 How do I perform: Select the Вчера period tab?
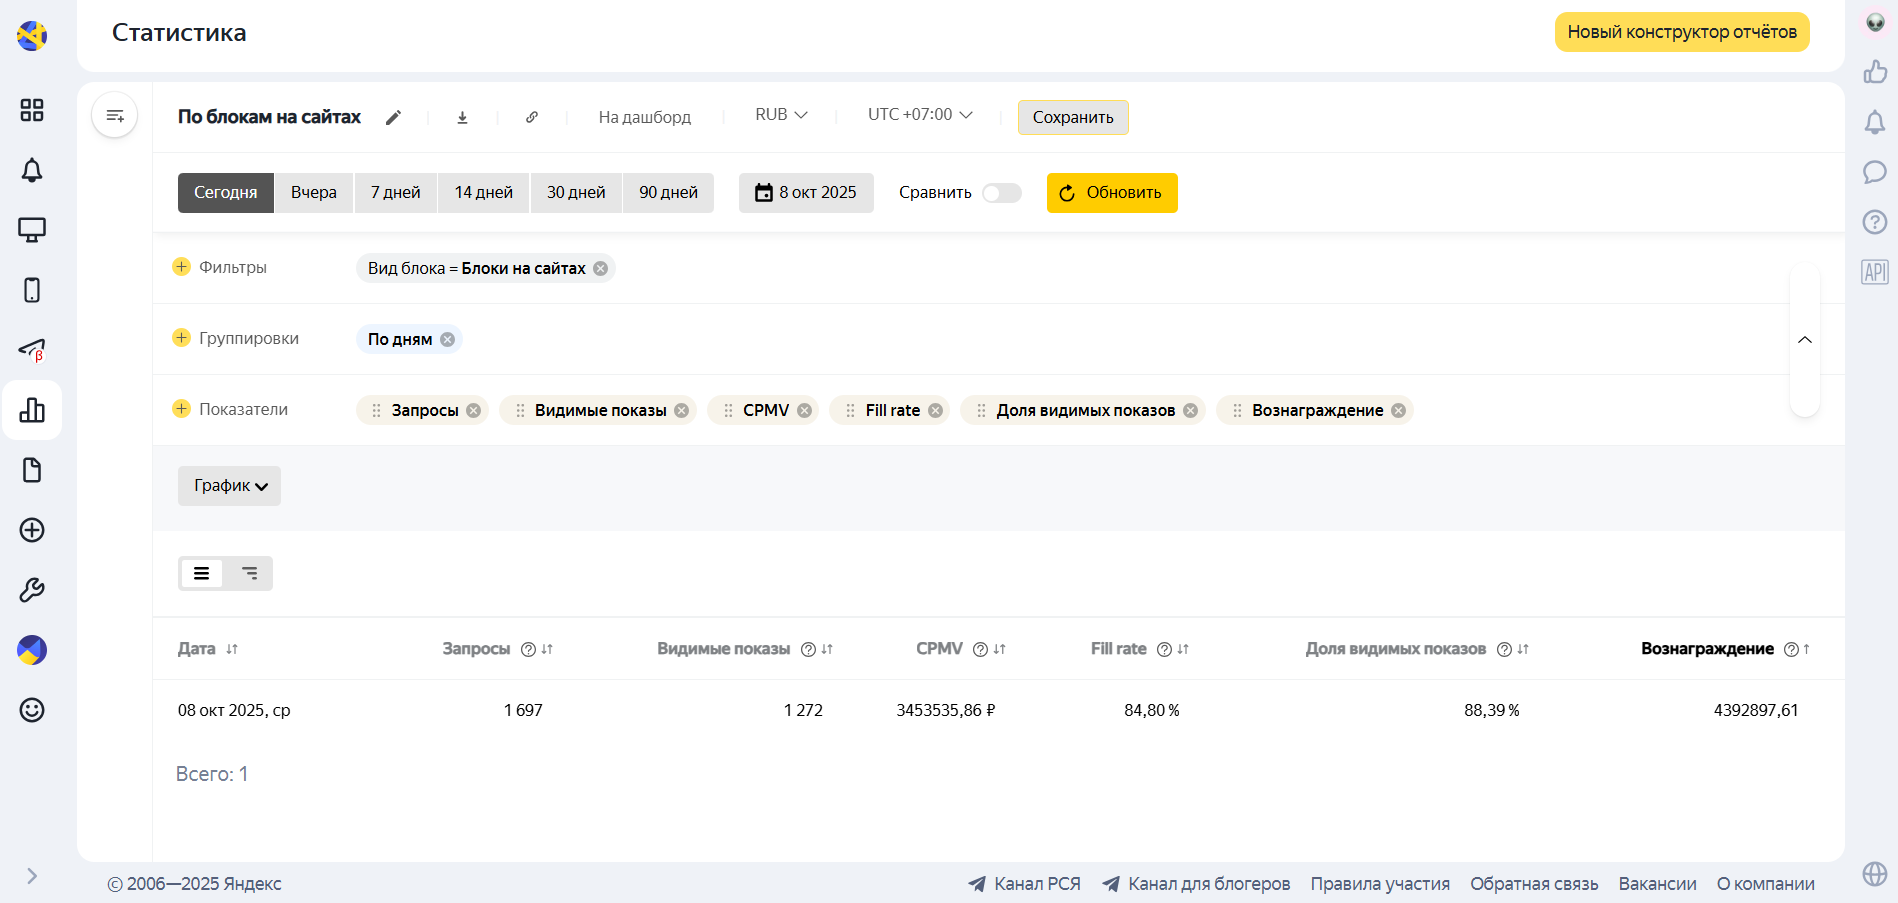(x=313, y=193)
